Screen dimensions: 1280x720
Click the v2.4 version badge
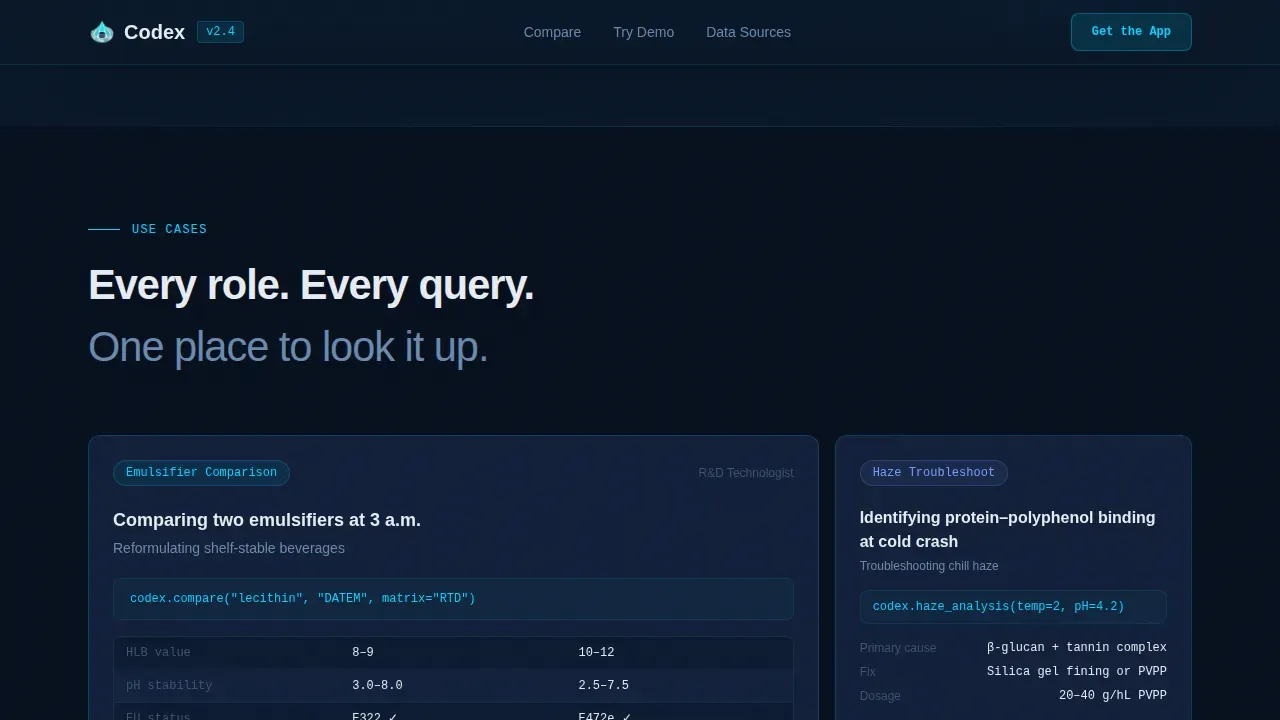click(x=220, y=32)
